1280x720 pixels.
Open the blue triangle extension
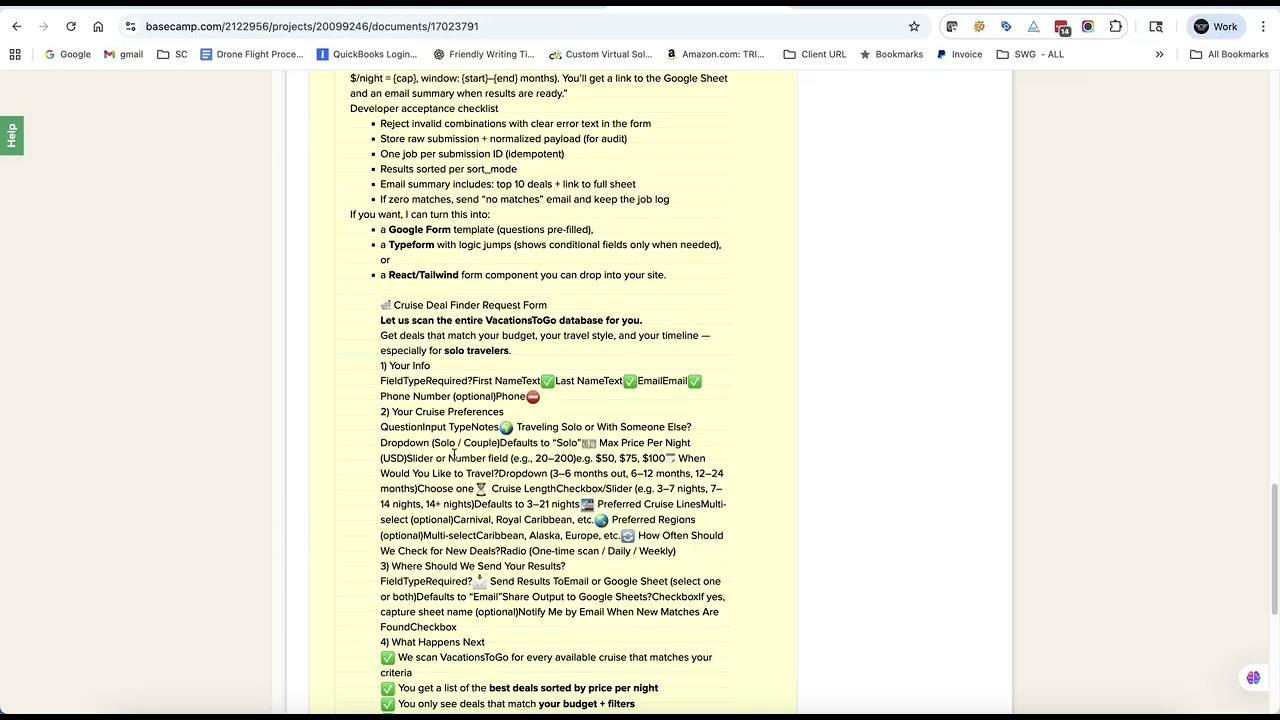tap(1033, 27)
